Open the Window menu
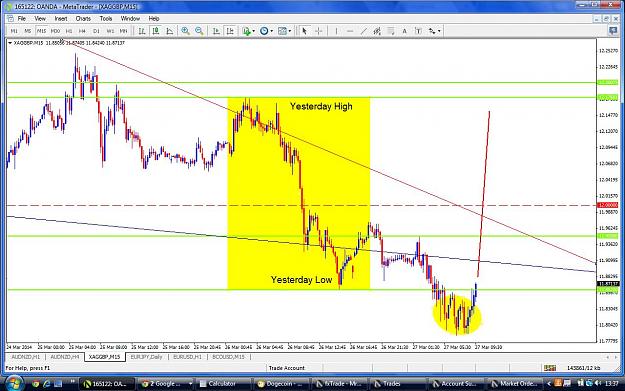The width and height of the screenshot is (625, 391). pyautogui.click(x=130, y=19)
